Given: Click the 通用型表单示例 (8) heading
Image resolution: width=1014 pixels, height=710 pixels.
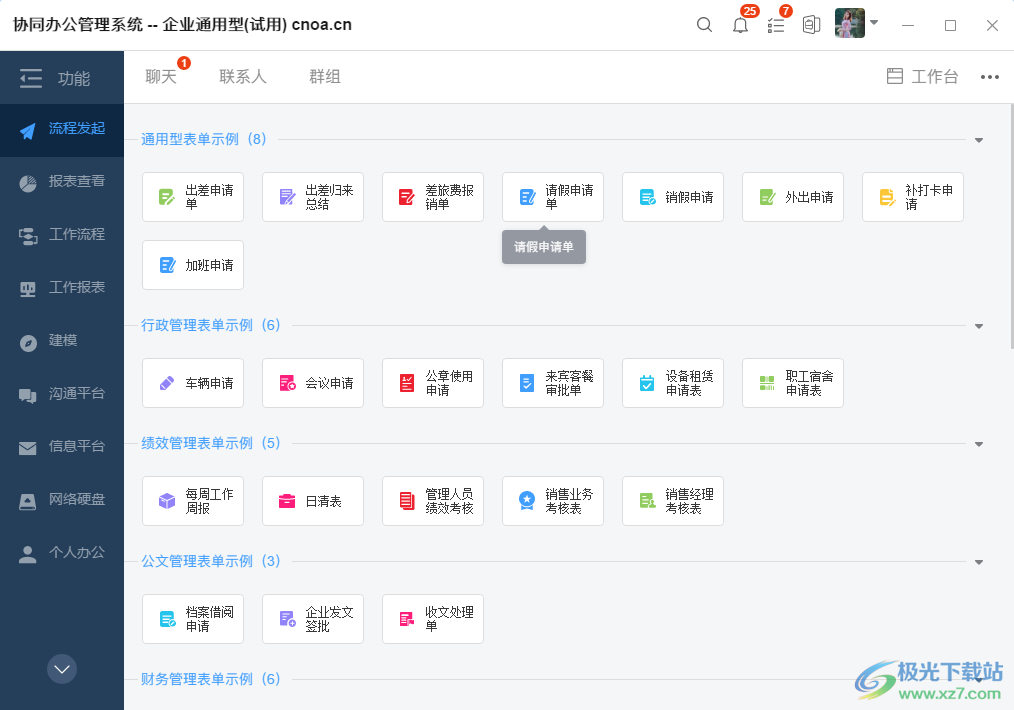Looking at the screenshot, I should coord(204,139).
